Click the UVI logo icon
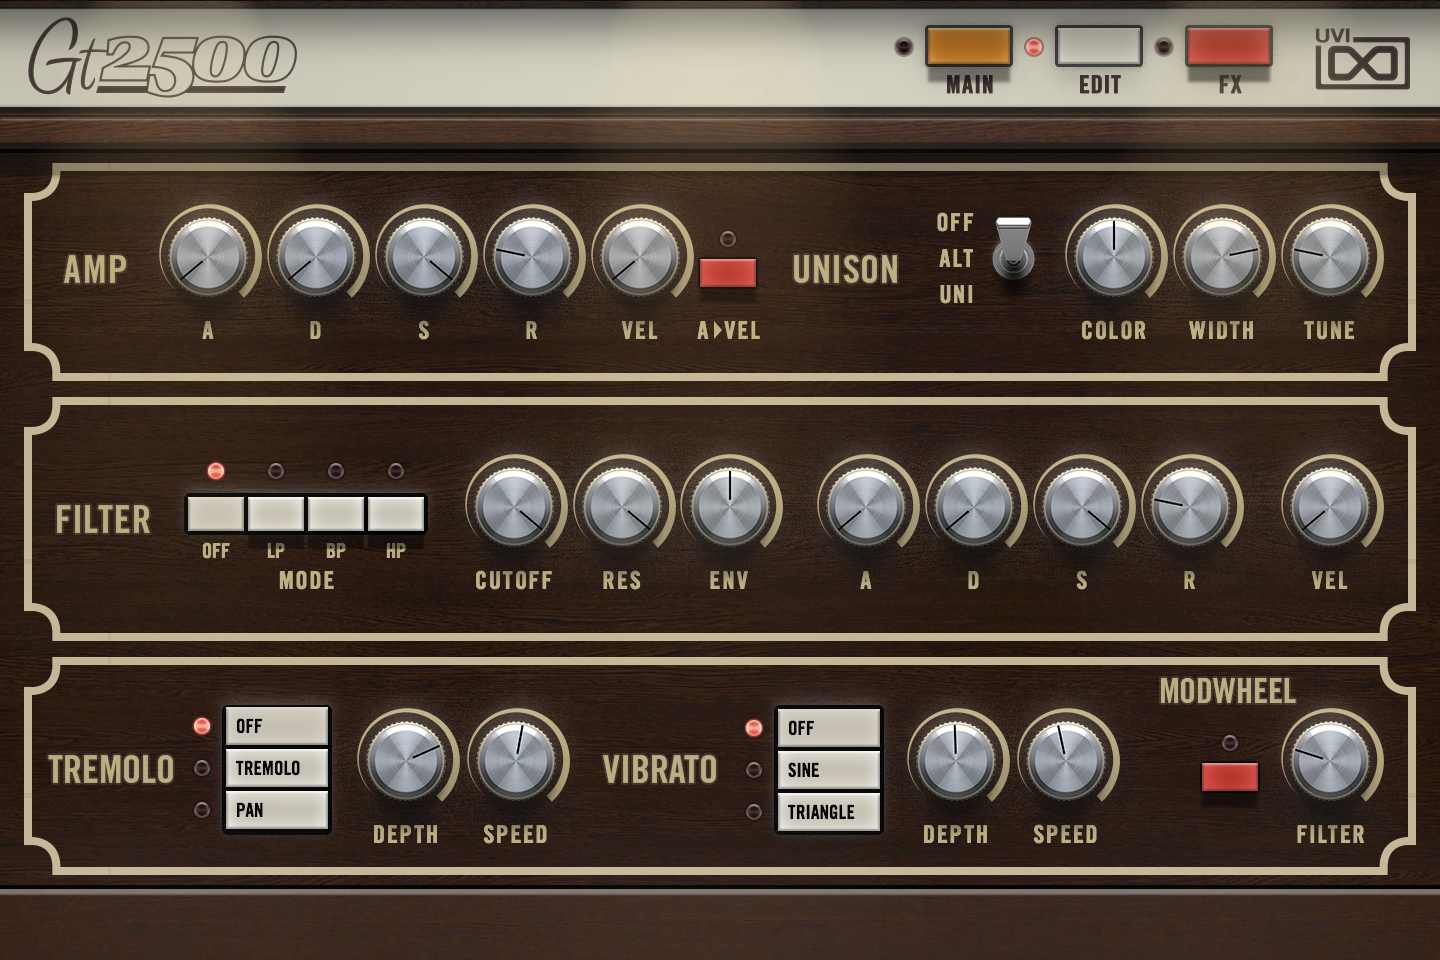Viewport: 1440px width, 960px height. pos(1362,60)
